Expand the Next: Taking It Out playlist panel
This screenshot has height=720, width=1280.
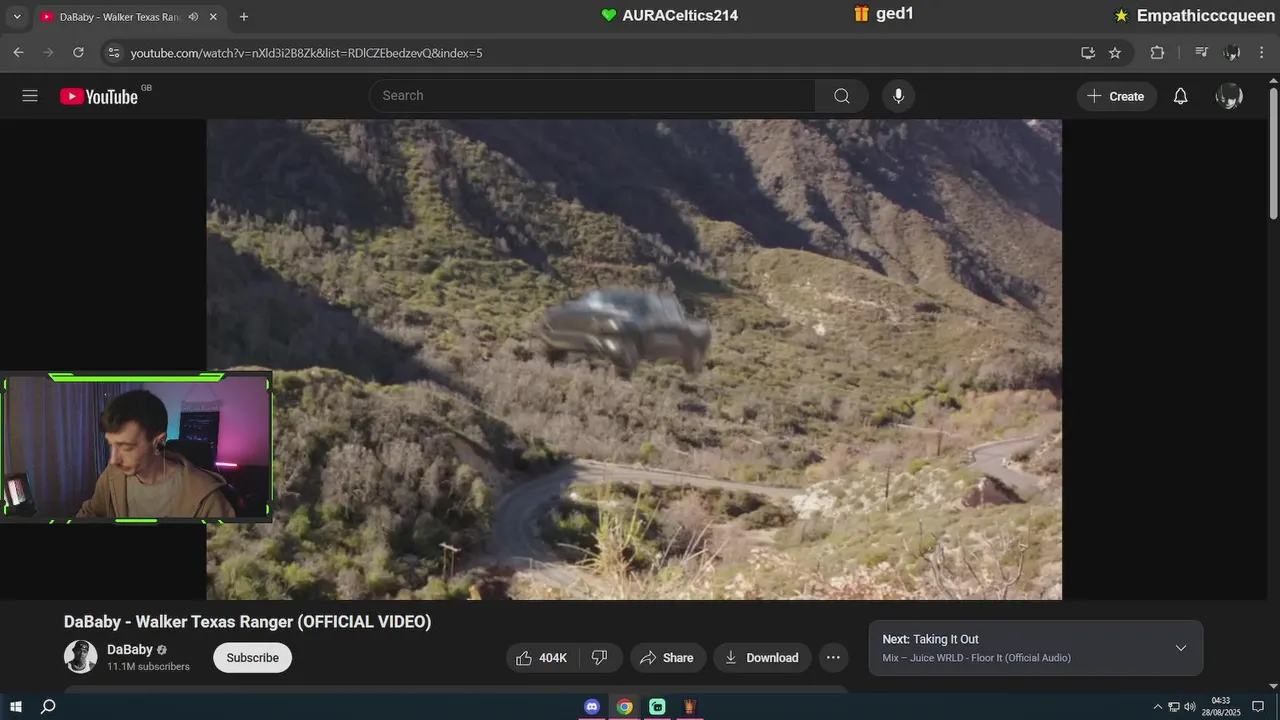coord(1181,648)
